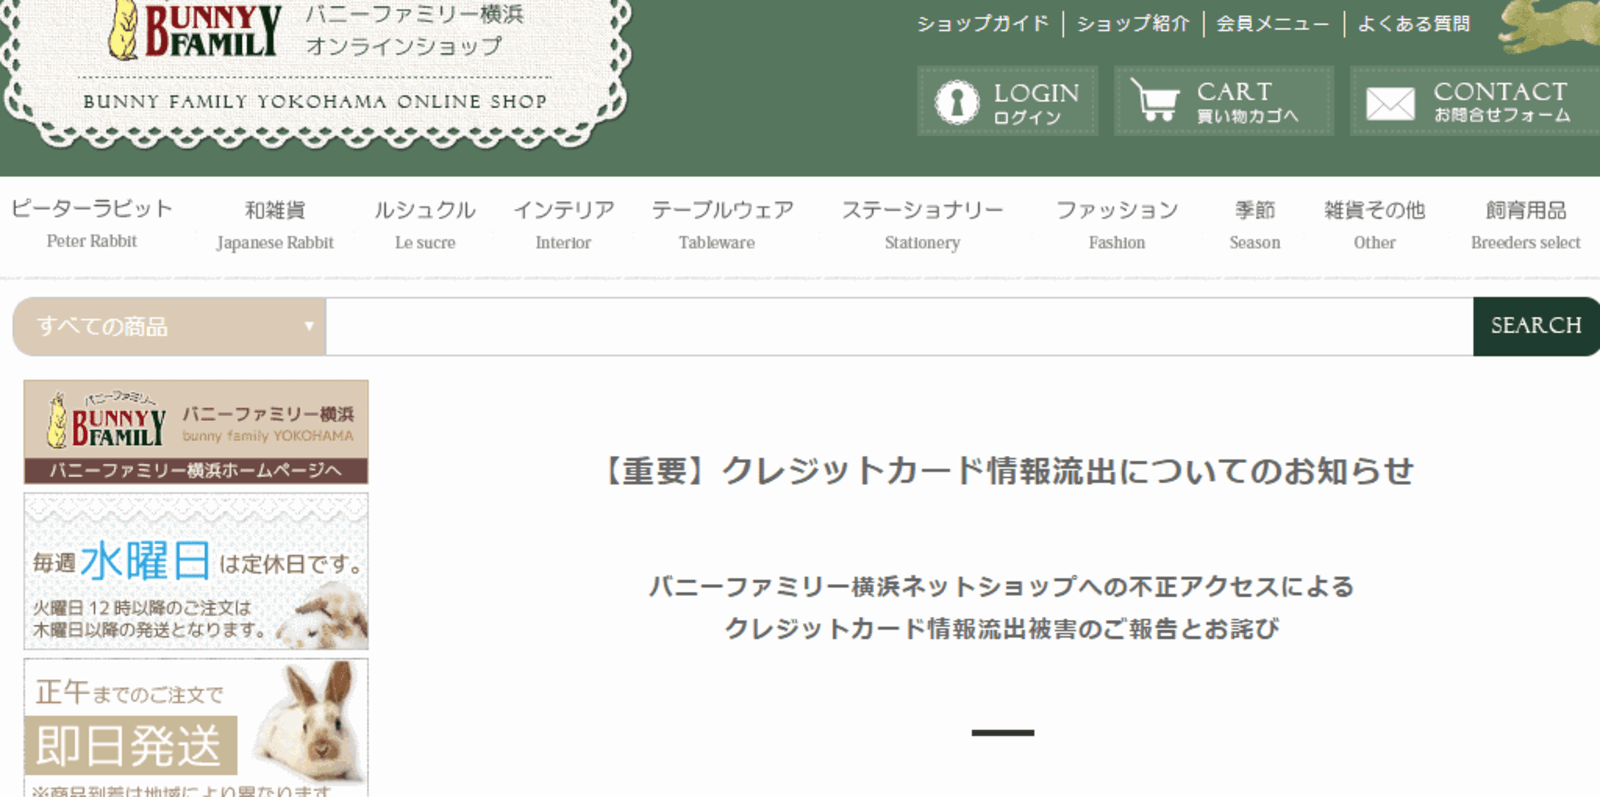This screenshot has height=797, width=1600.
Task: Click the keyhole login icon
Action: (956, 102)
